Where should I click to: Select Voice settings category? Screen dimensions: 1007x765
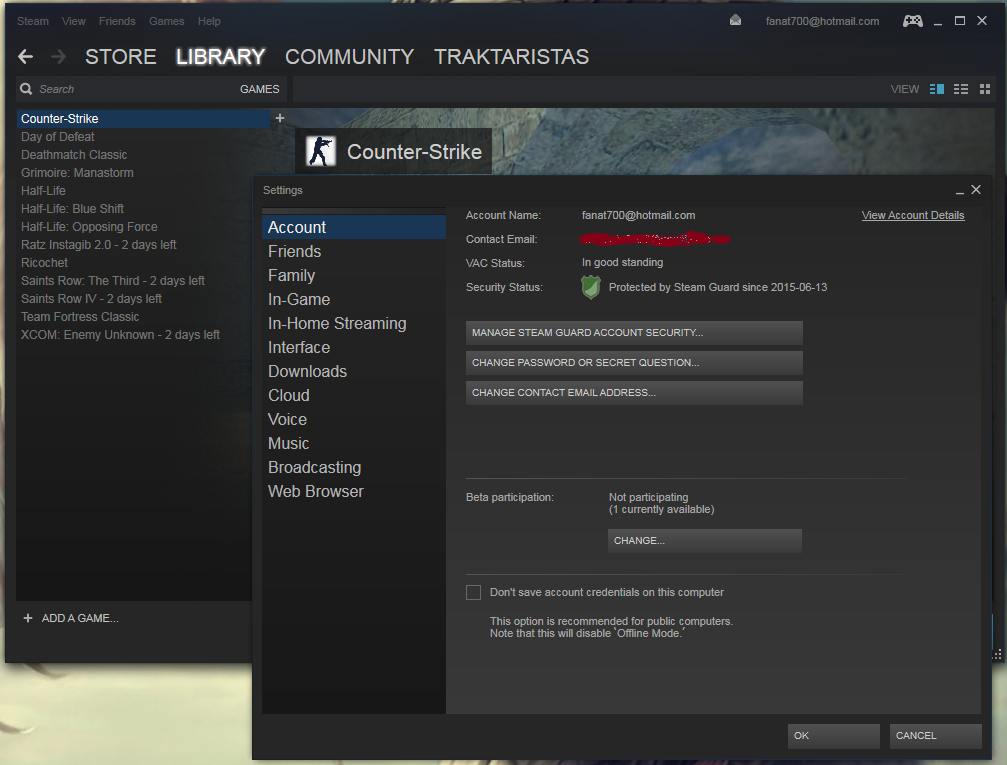click(354, 419)
